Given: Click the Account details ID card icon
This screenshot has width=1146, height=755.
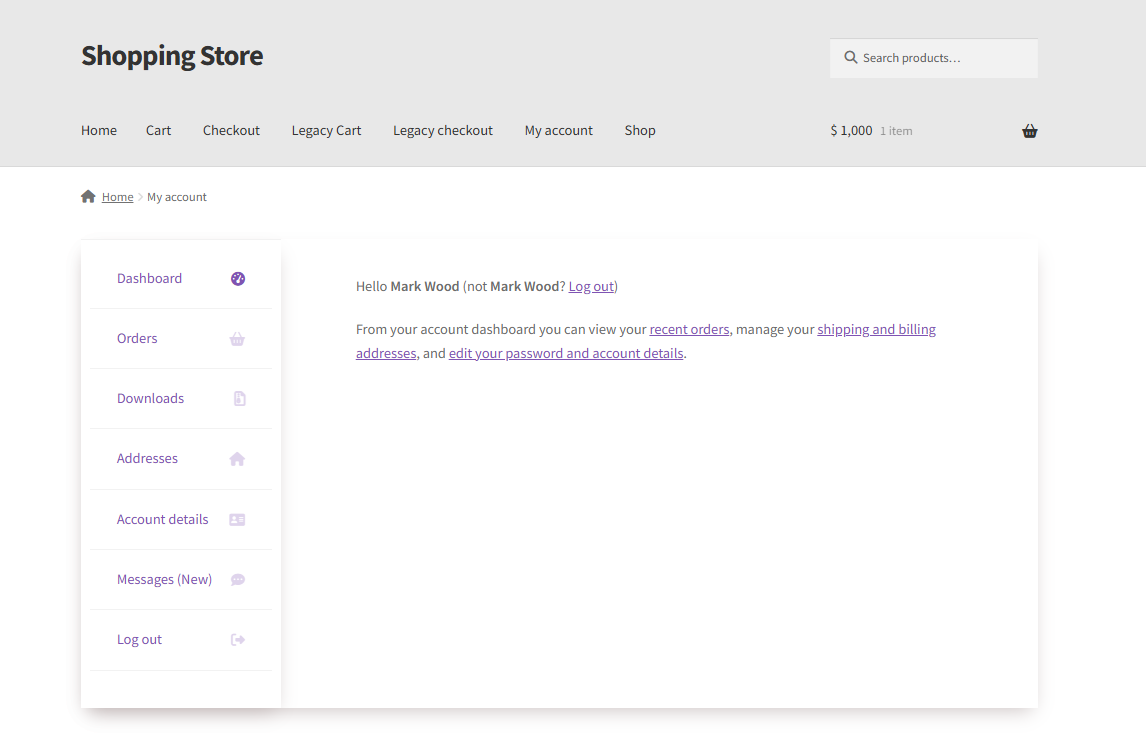Looking at the screenshot, I should (x=237, y=520).
